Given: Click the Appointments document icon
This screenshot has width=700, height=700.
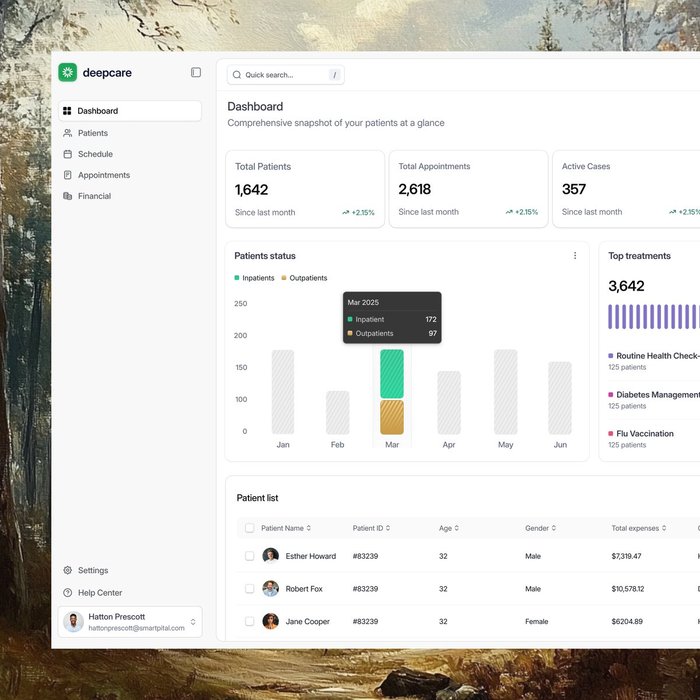Looking at the screenshot, I should (x=67, y=175).
